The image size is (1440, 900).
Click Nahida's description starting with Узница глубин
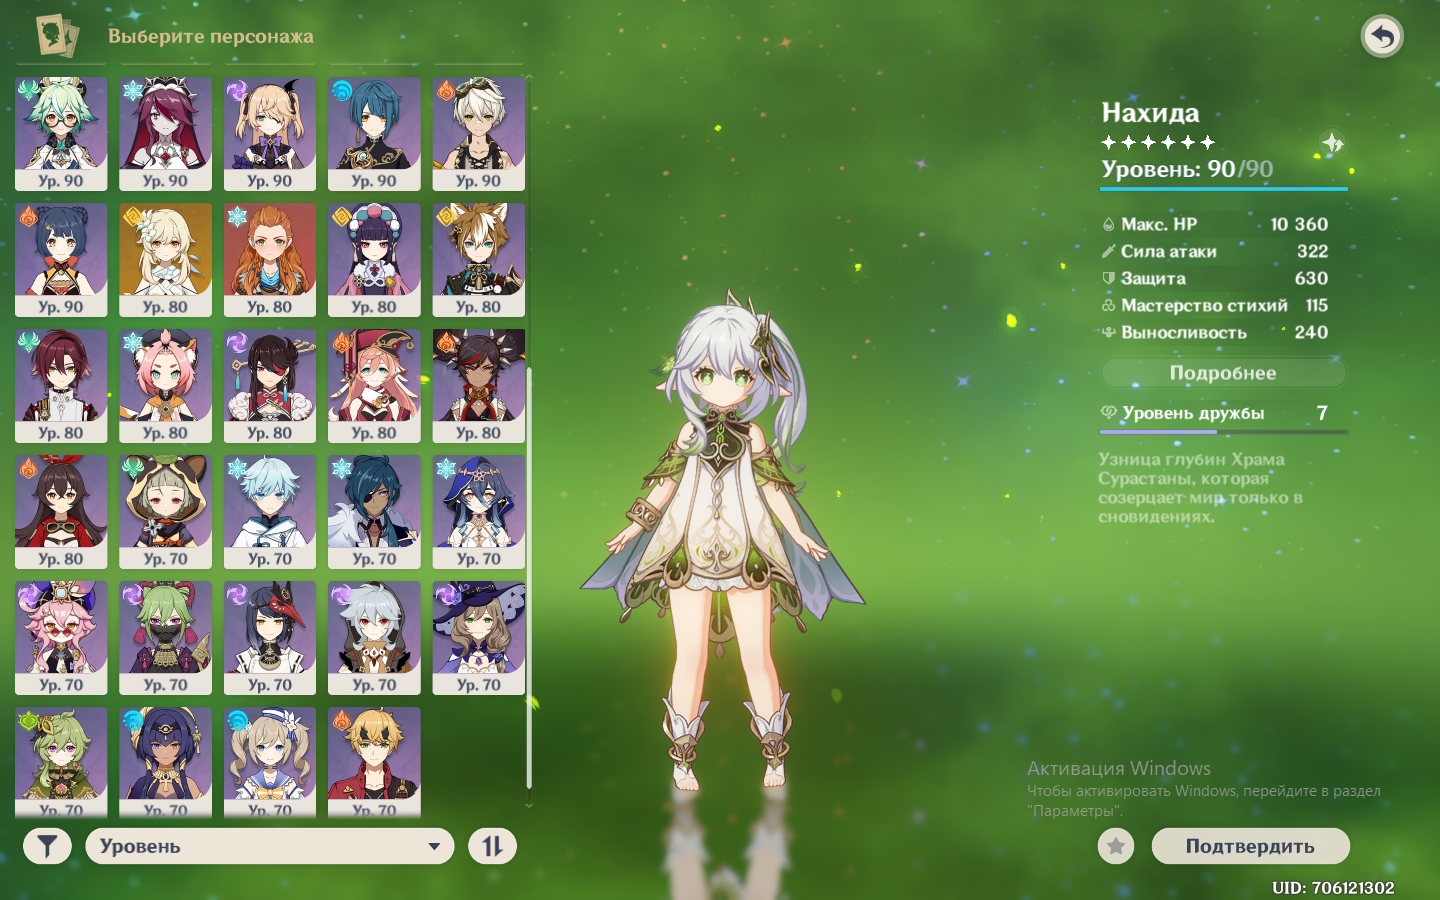click(1200, 488)
